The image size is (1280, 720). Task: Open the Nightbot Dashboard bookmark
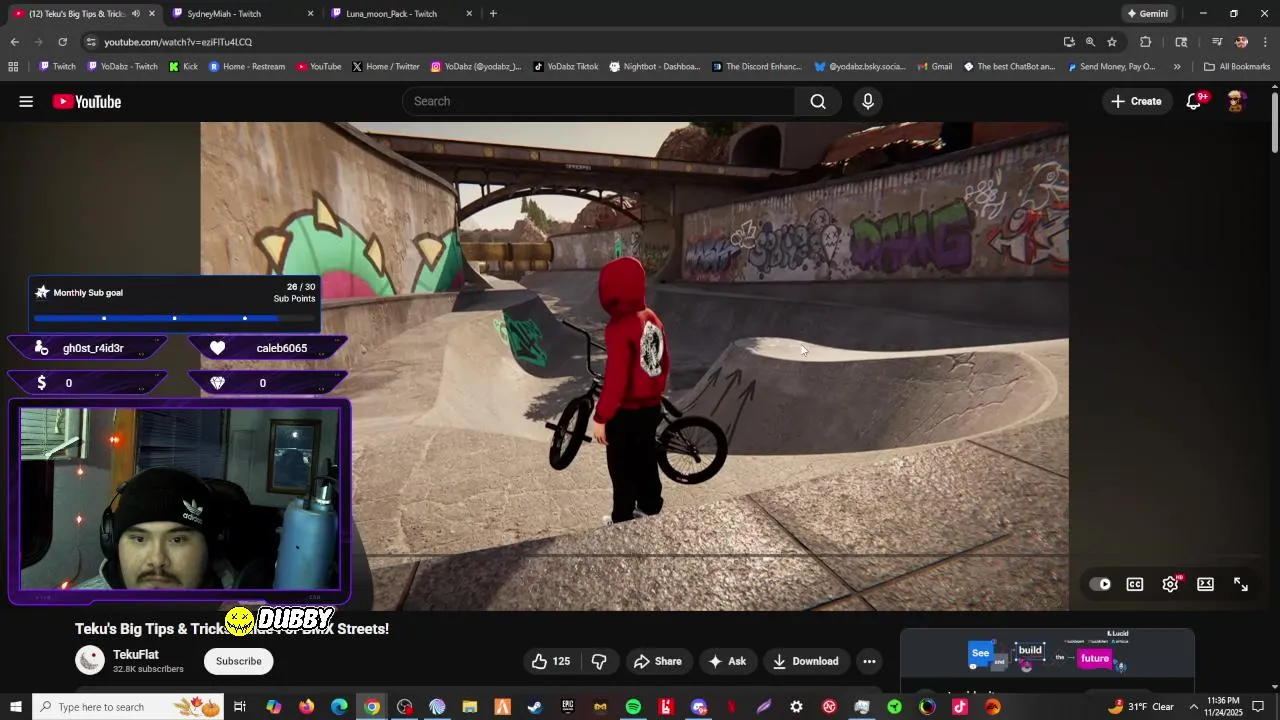pyautogui.click(x=654, y=67)
